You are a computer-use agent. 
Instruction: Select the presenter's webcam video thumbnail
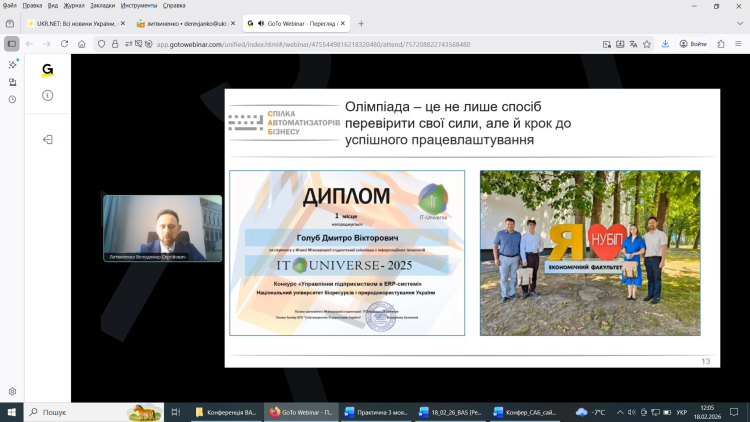pos(162,229)
